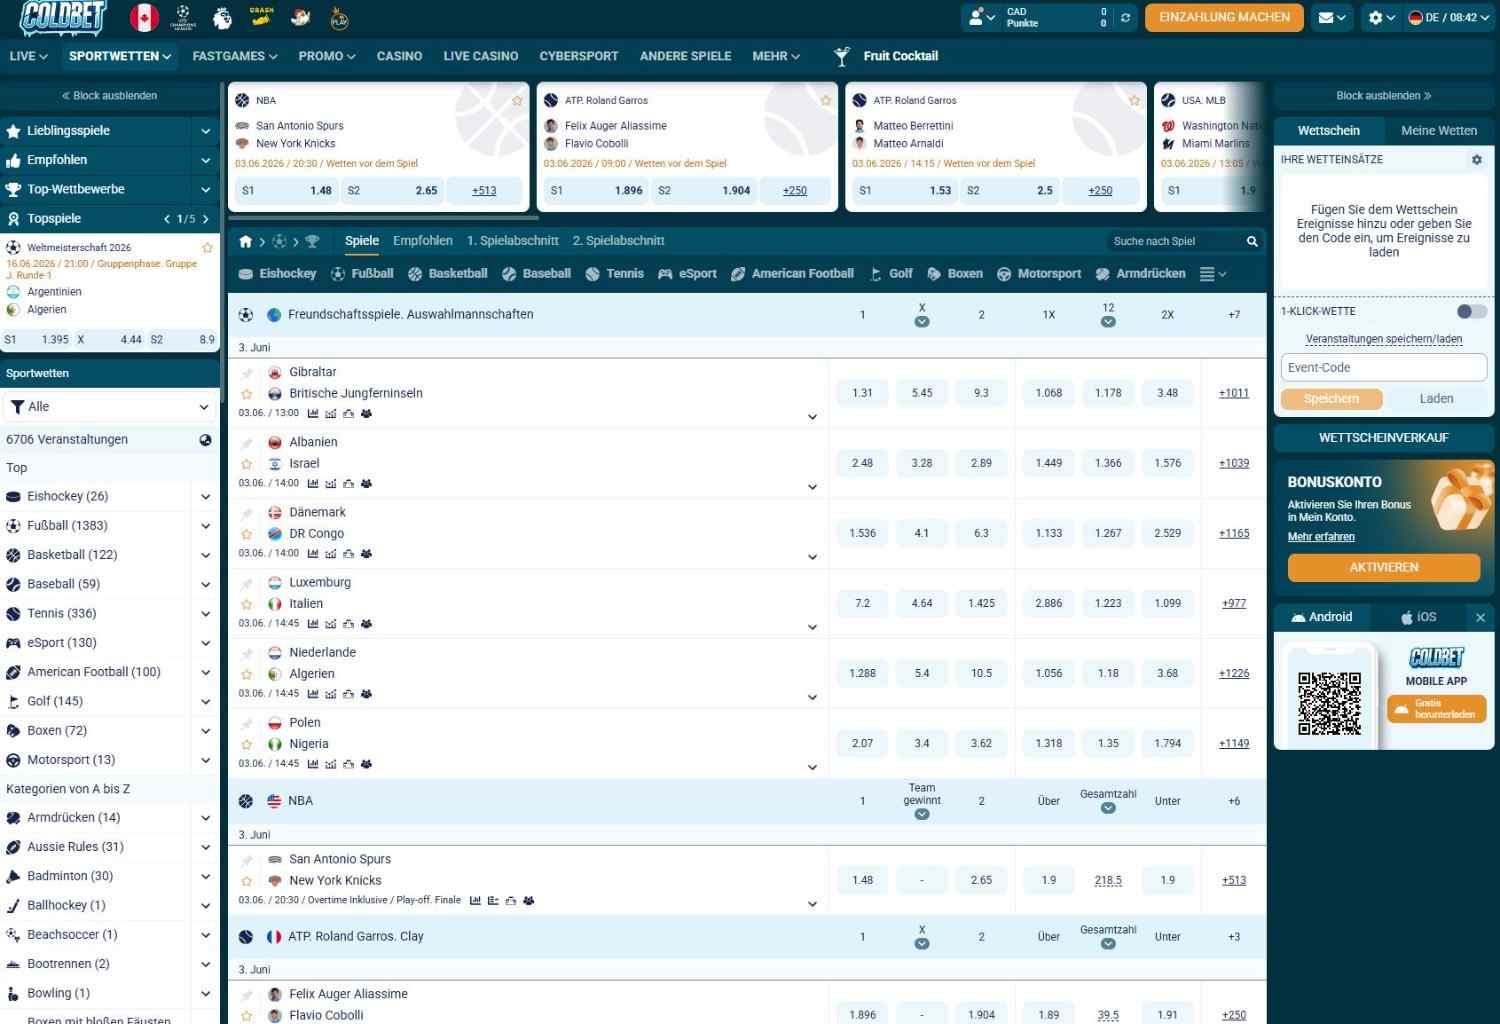Open bet slip settings gear icon
This screenshot has height=1024, width=1500.
[1476, 160]
